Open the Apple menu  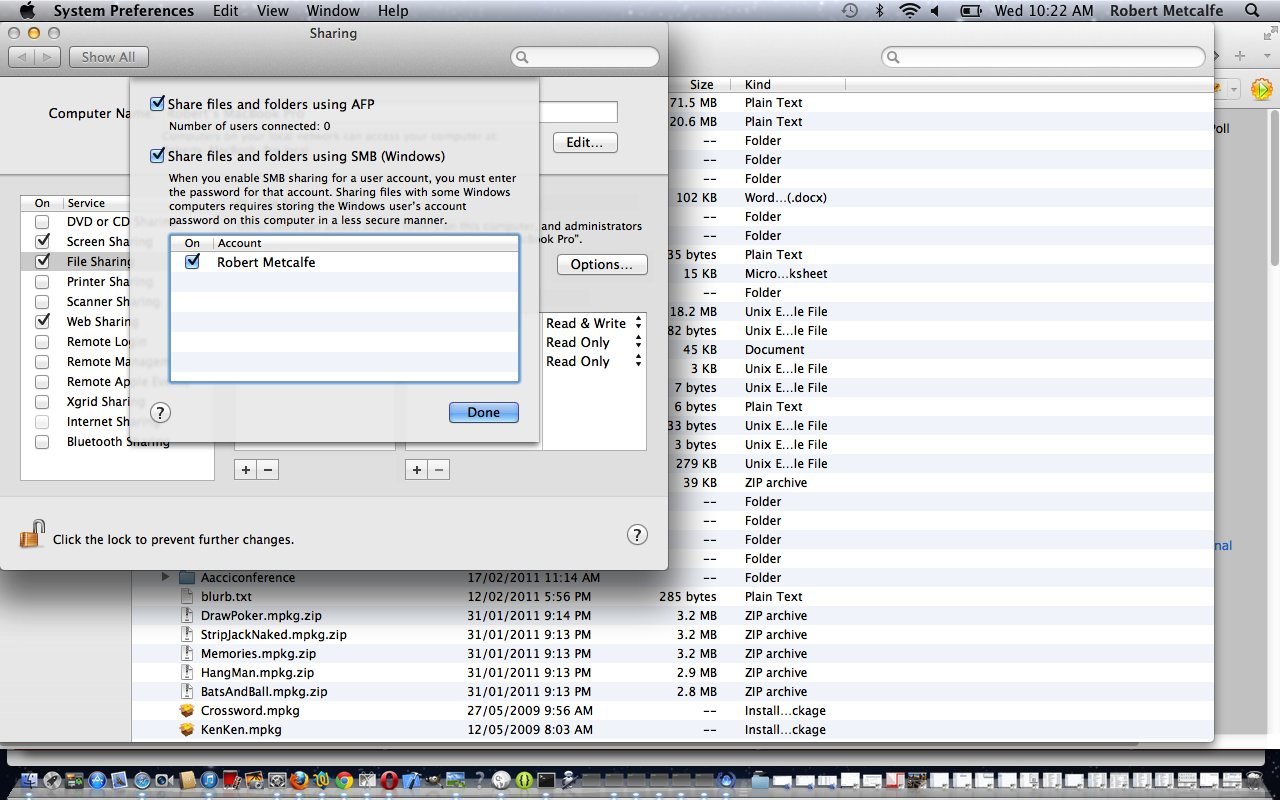pos(27,11)
